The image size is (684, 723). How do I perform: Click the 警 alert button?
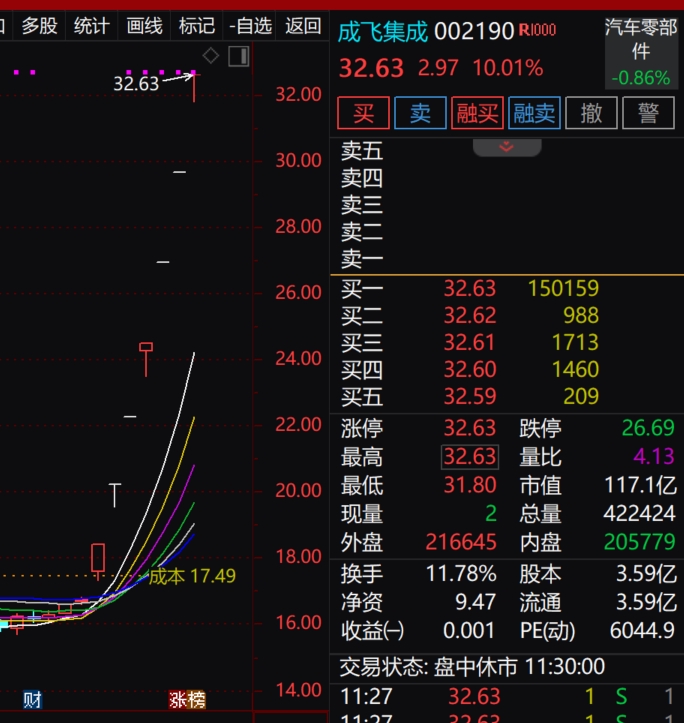[648, 113]
